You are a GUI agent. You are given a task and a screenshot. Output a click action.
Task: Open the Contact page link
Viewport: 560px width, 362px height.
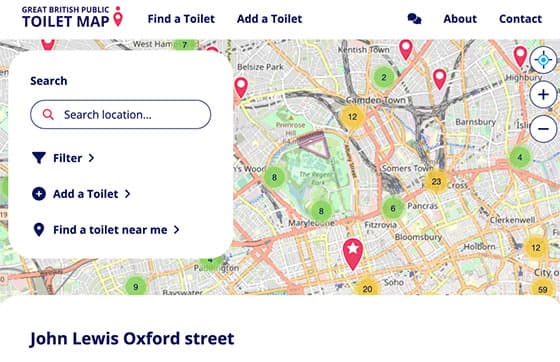click(520, 19)
